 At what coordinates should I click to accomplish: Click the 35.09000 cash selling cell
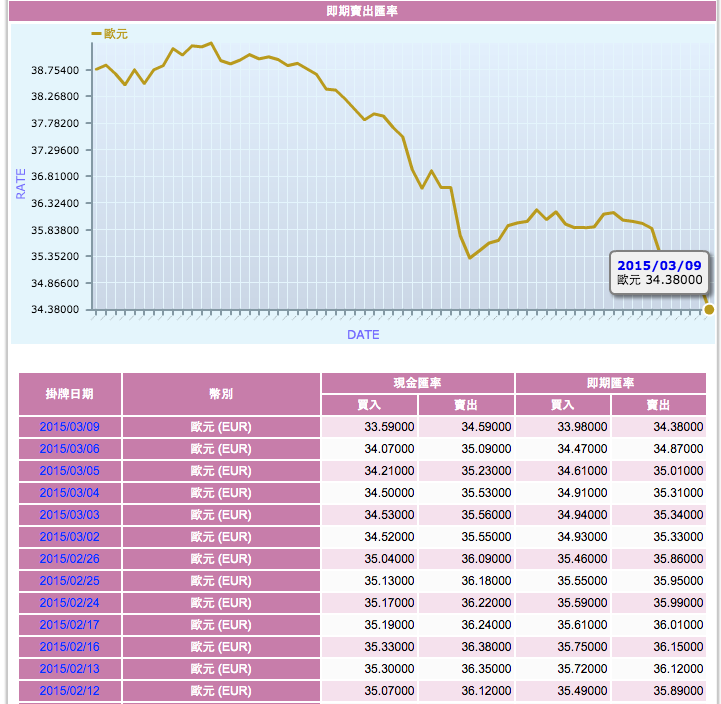coord(466,449)
